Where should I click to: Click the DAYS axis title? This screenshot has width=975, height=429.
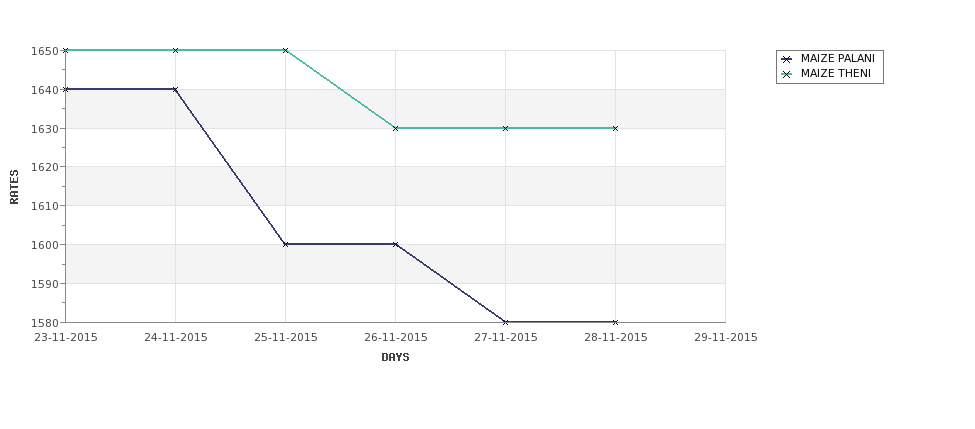tap(395, 358)
